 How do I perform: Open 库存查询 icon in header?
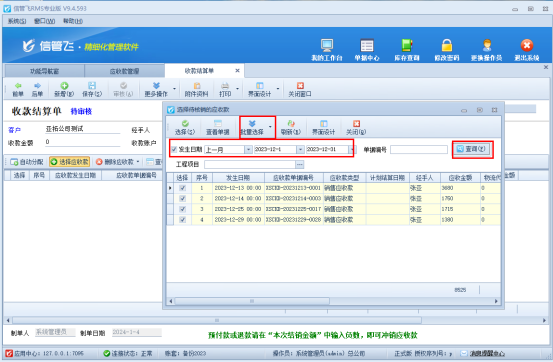pyautogui.click(x=407, y=45)
